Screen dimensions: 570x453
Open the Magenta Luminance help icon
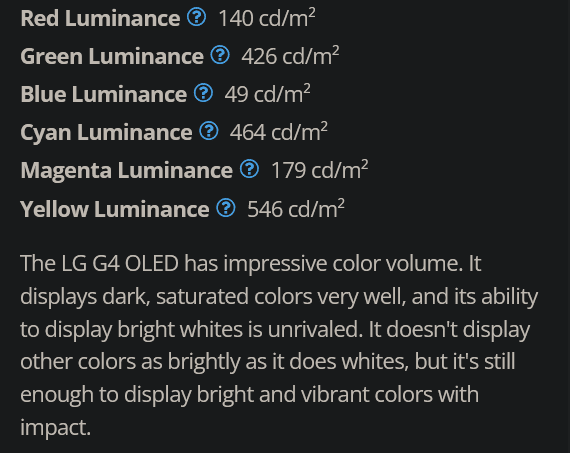[249, 169]
